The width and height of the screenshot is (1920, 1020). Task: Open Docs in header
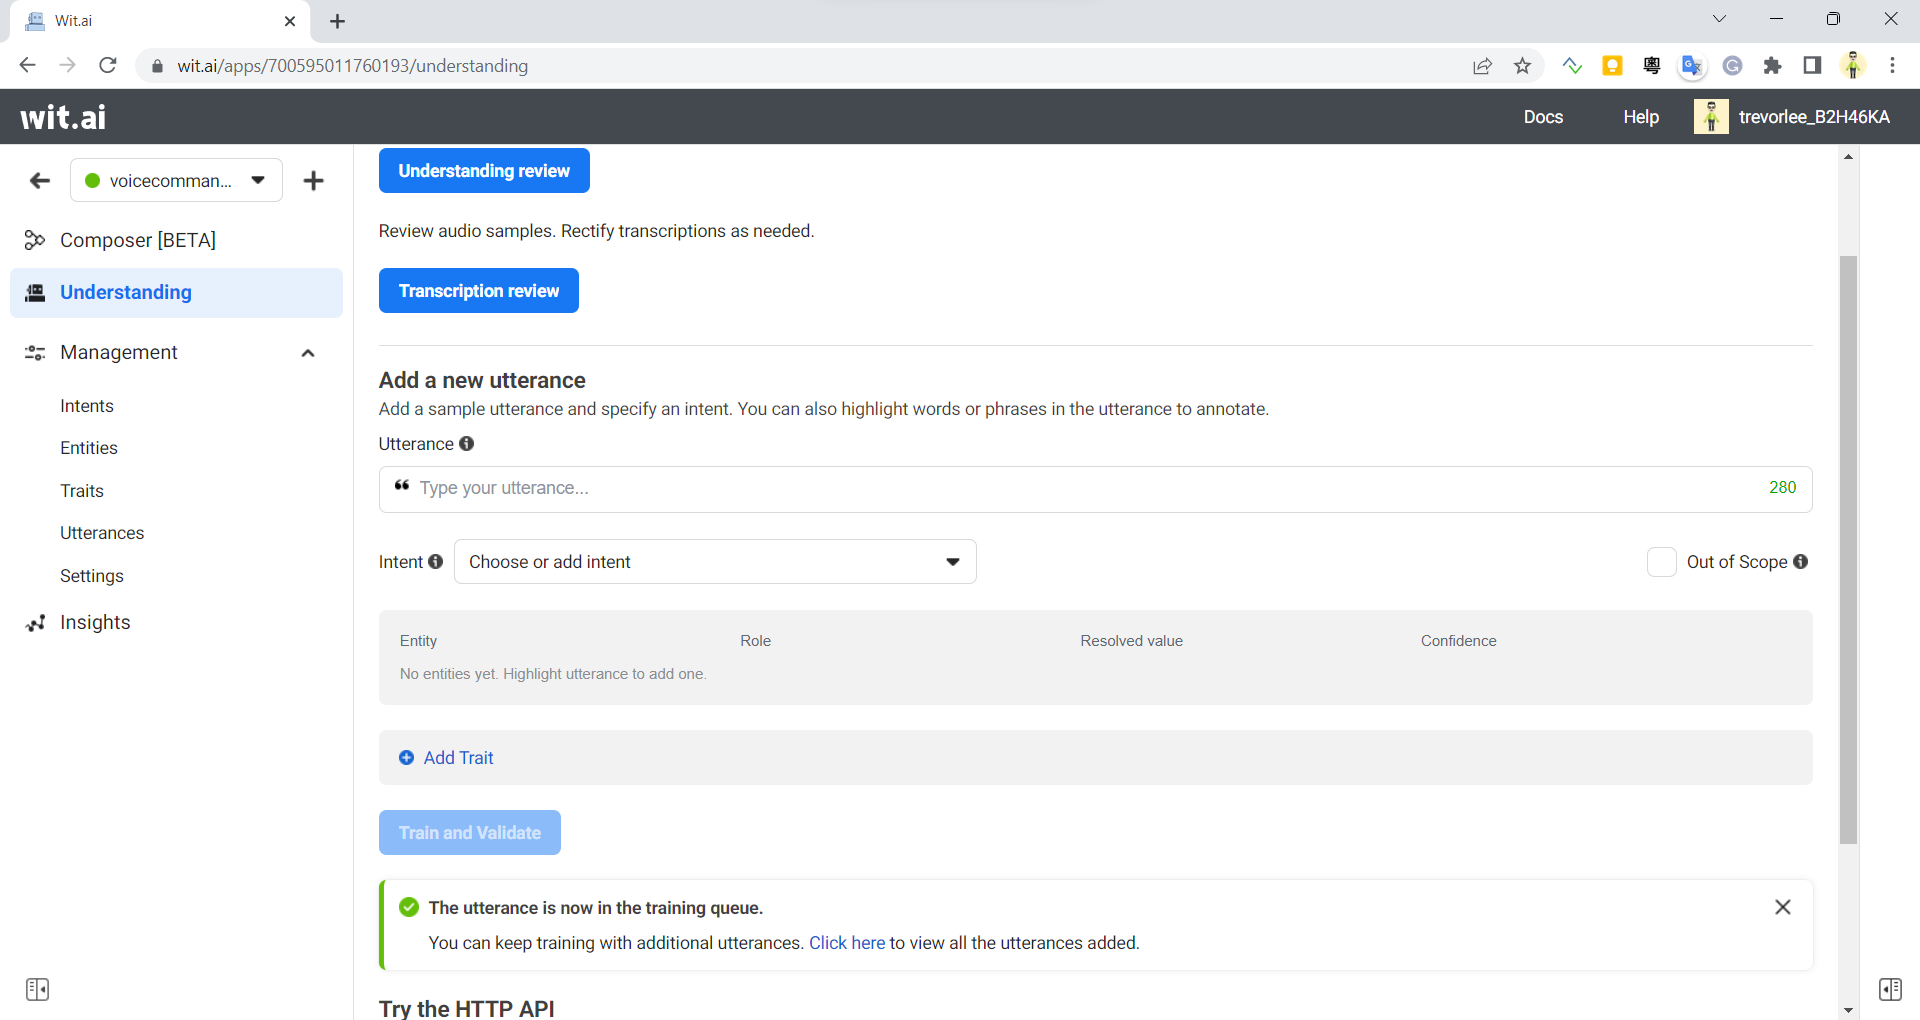(1543, 117)
